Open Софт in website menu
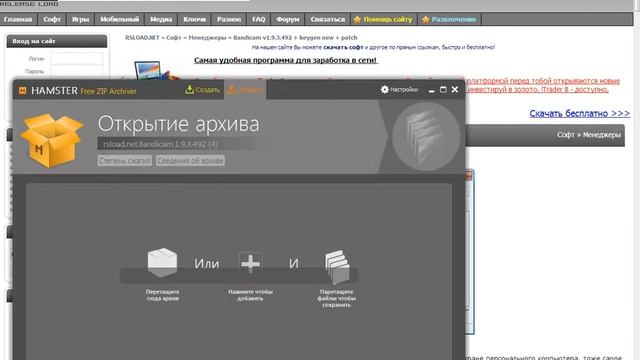The height and width of the screenshot is (360, 640). (52, 19)
